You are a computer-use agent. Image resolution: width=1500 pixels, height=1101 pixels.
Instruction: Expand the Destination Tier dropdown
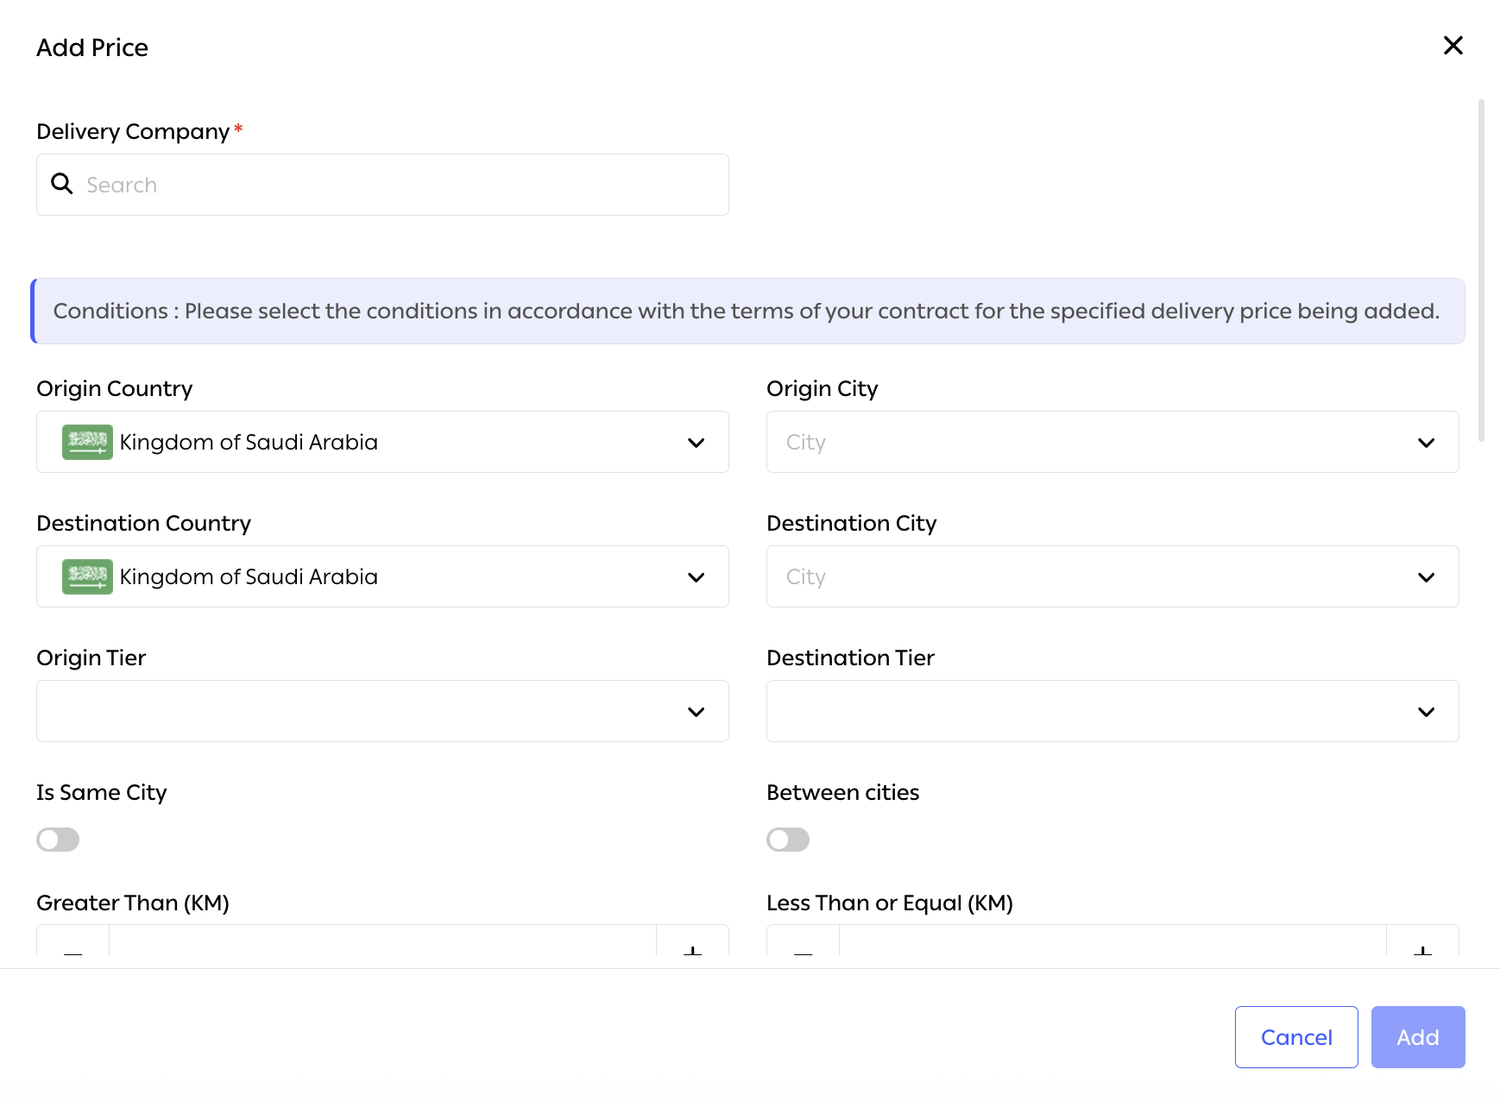(x=1112, y=711)
